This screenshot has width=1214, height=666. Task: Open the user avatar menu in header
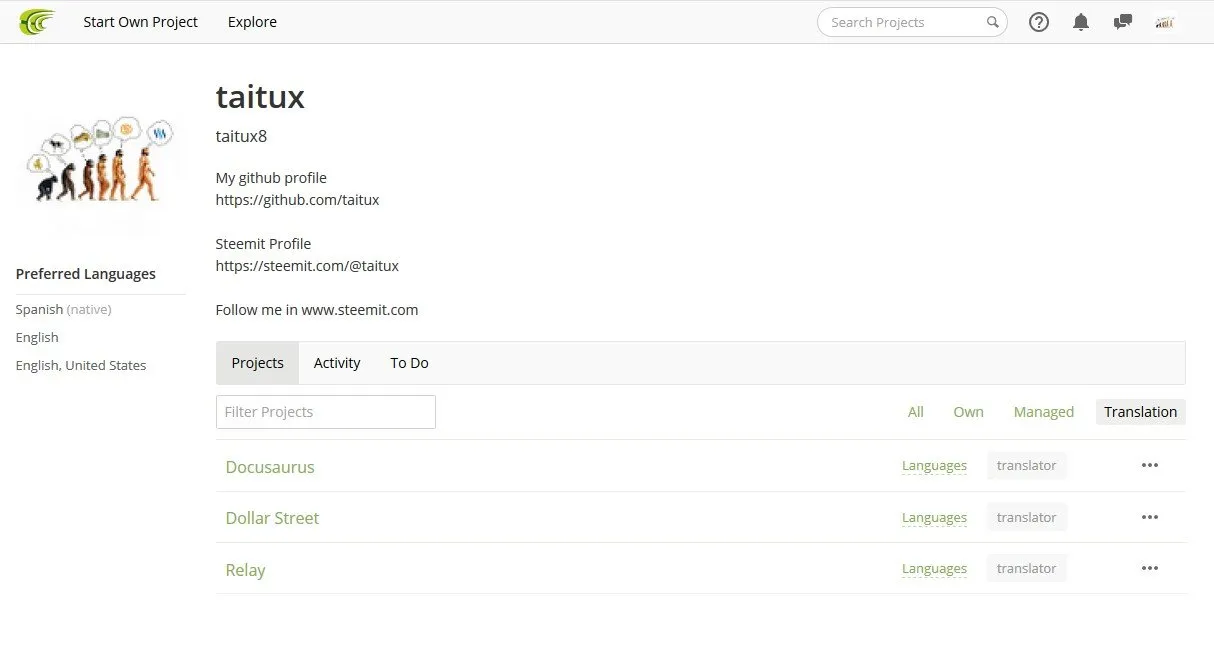[x=1165, y=22]
